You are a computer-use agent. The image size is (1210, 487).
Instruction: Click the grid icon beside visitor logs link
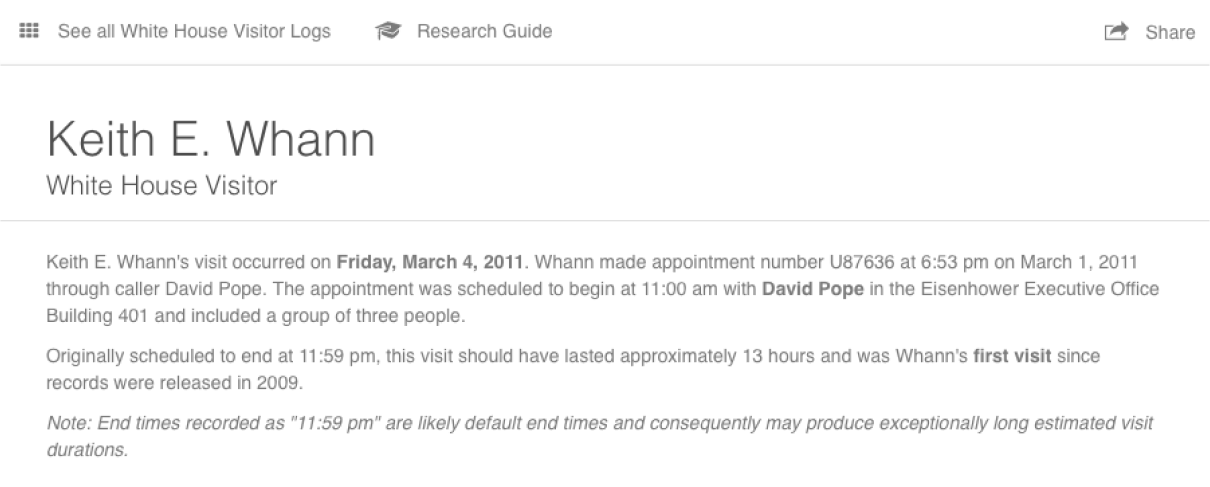[x=29, y=32]
